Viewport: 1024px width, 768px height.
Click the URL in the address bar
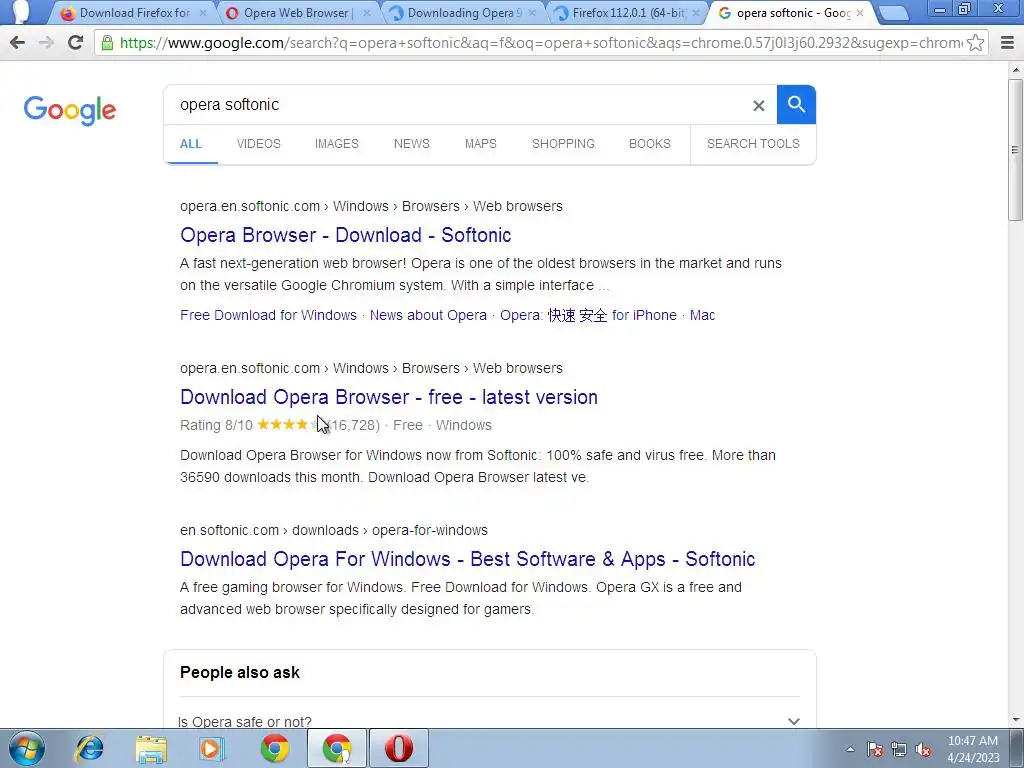[x=541, y=43]
